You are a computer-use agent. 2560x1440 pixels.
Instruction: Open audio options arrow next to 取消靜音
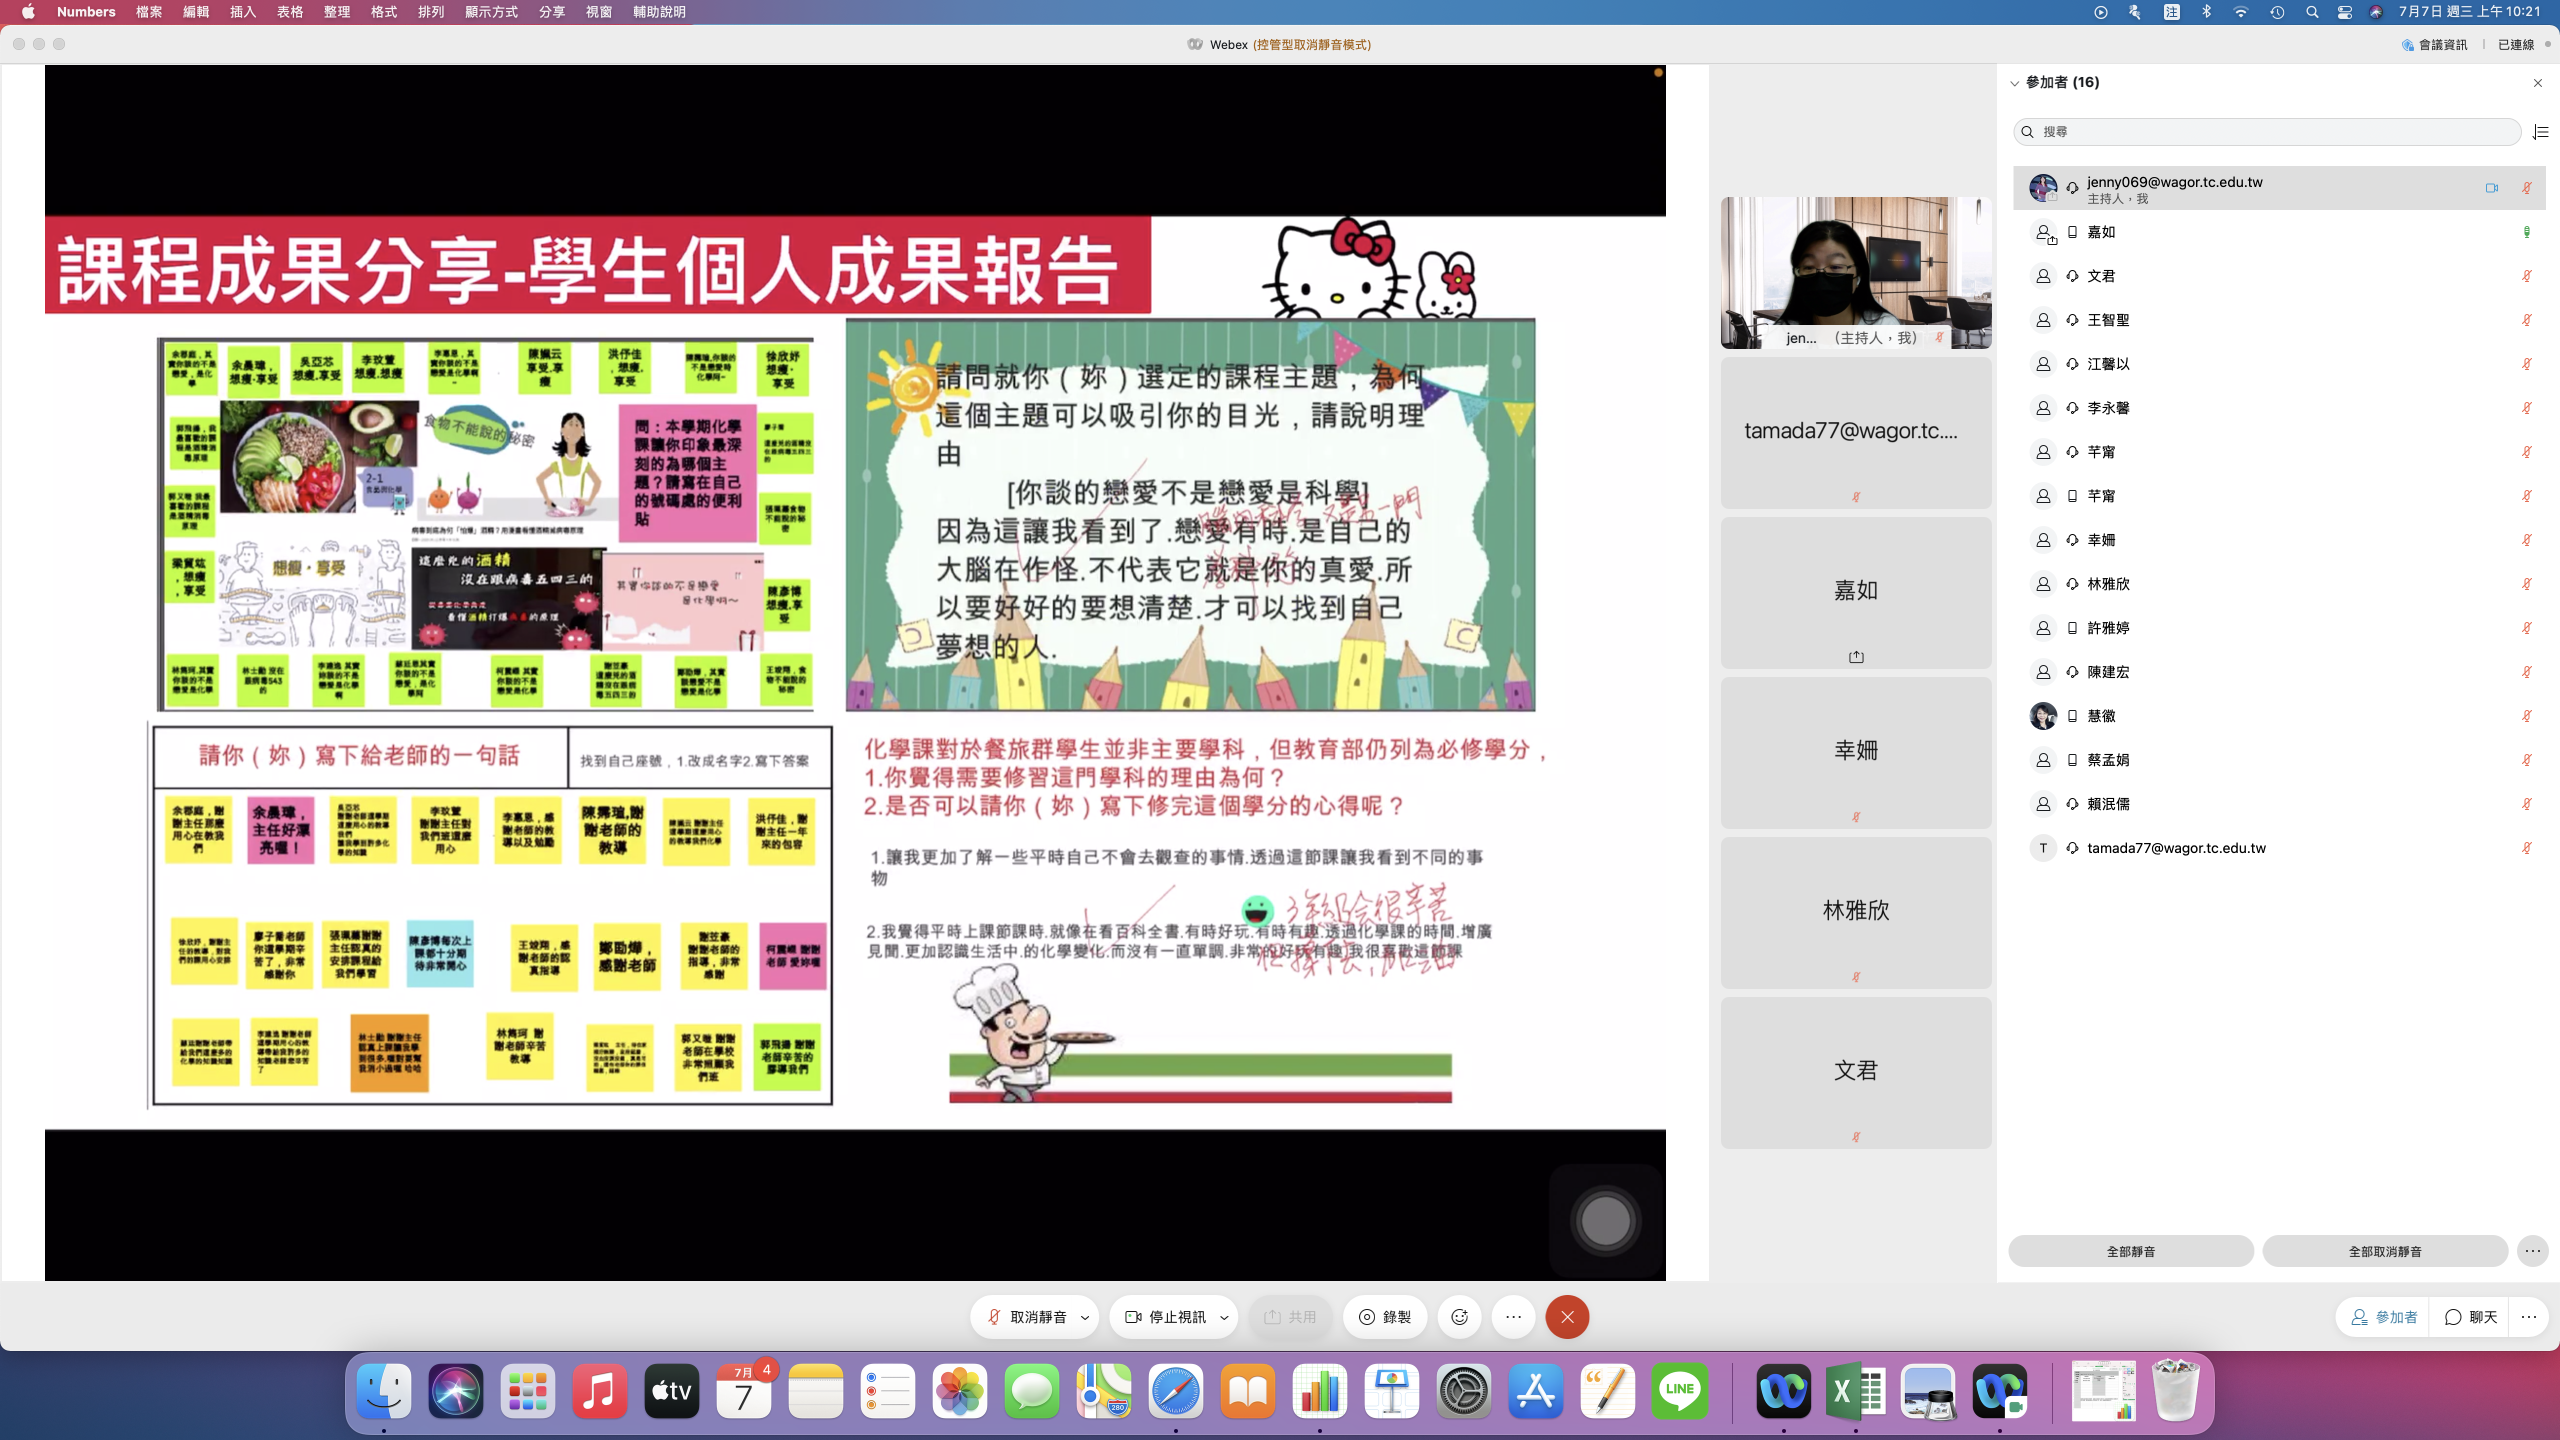1085,1318
